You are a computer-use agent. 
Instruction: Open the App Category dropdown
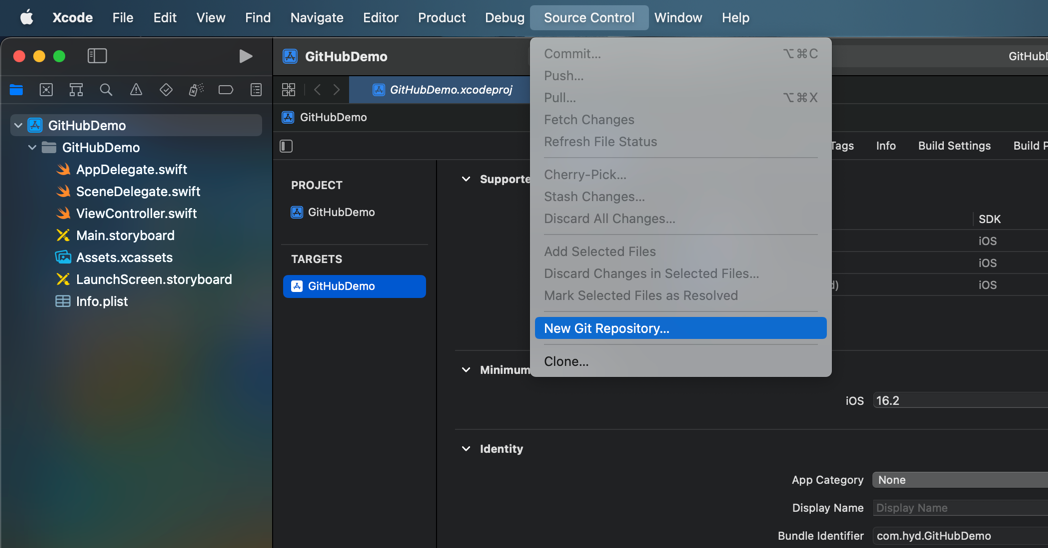958,480
